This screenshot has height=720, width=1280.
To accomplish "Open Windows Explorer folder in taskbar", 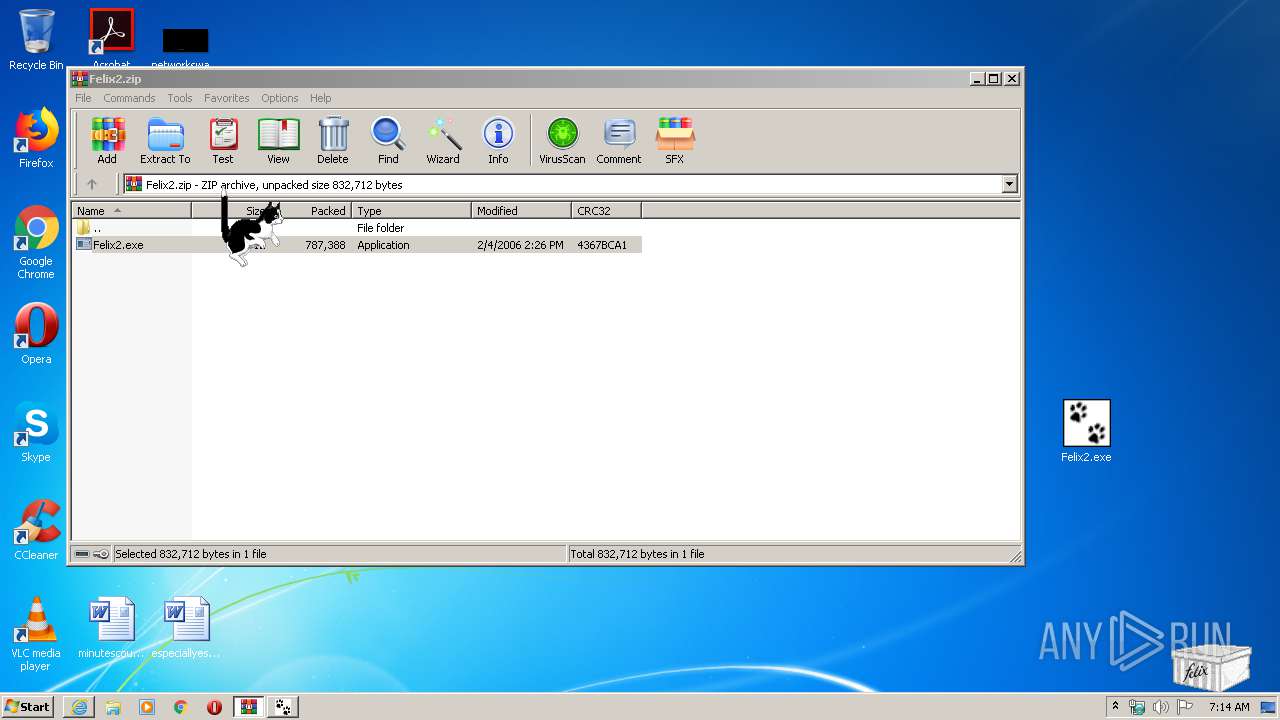I will (113, 707).
